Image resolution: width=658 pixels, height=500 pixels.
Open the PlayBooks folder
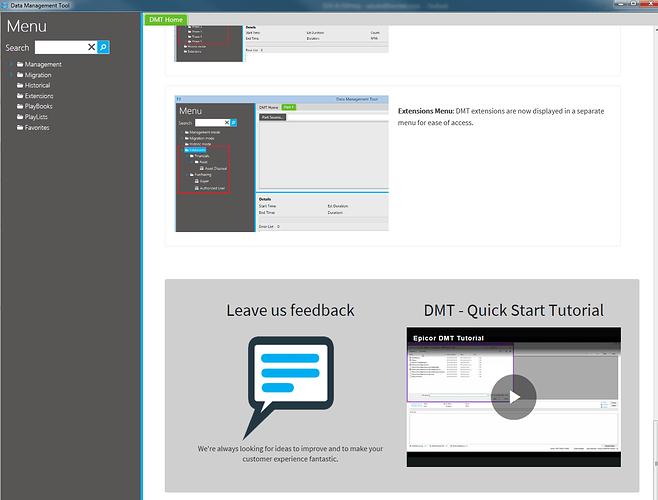click(x=38, y=106)
